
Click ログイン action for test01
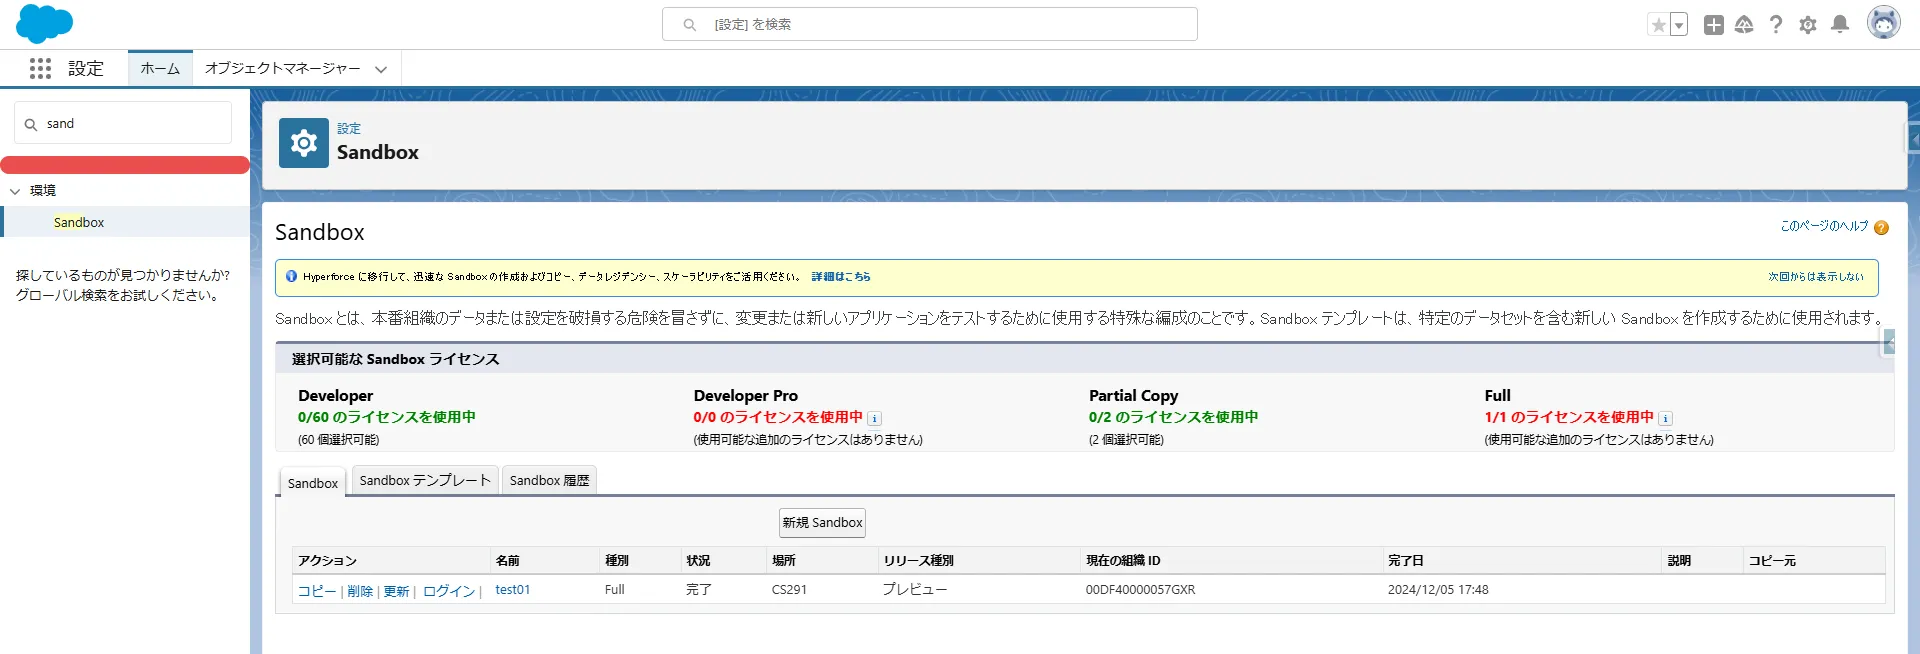449,591
